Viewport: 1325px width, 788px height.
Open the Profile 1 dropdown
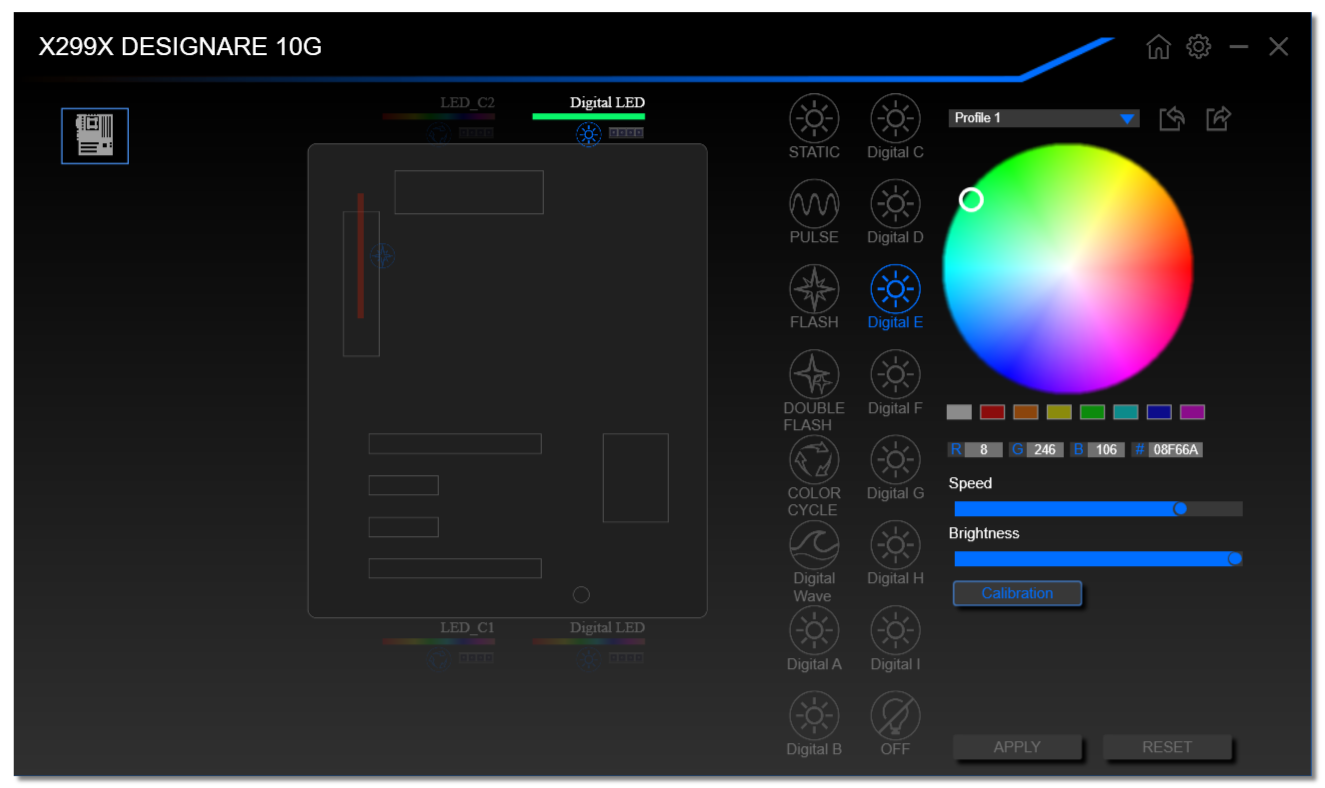[x=1044, y=118]
